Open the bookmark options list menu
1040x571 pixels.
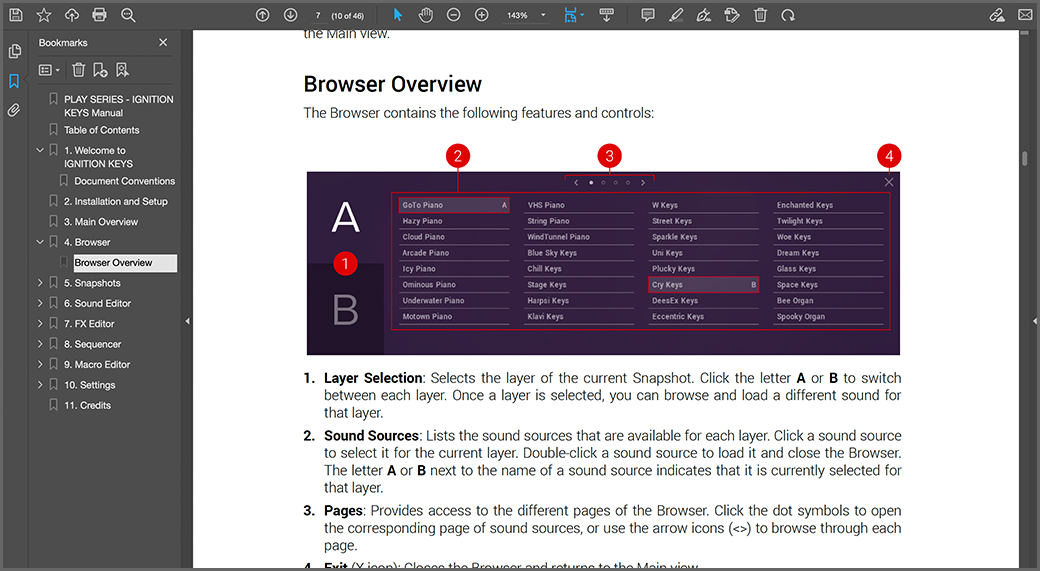pos(49,70)
